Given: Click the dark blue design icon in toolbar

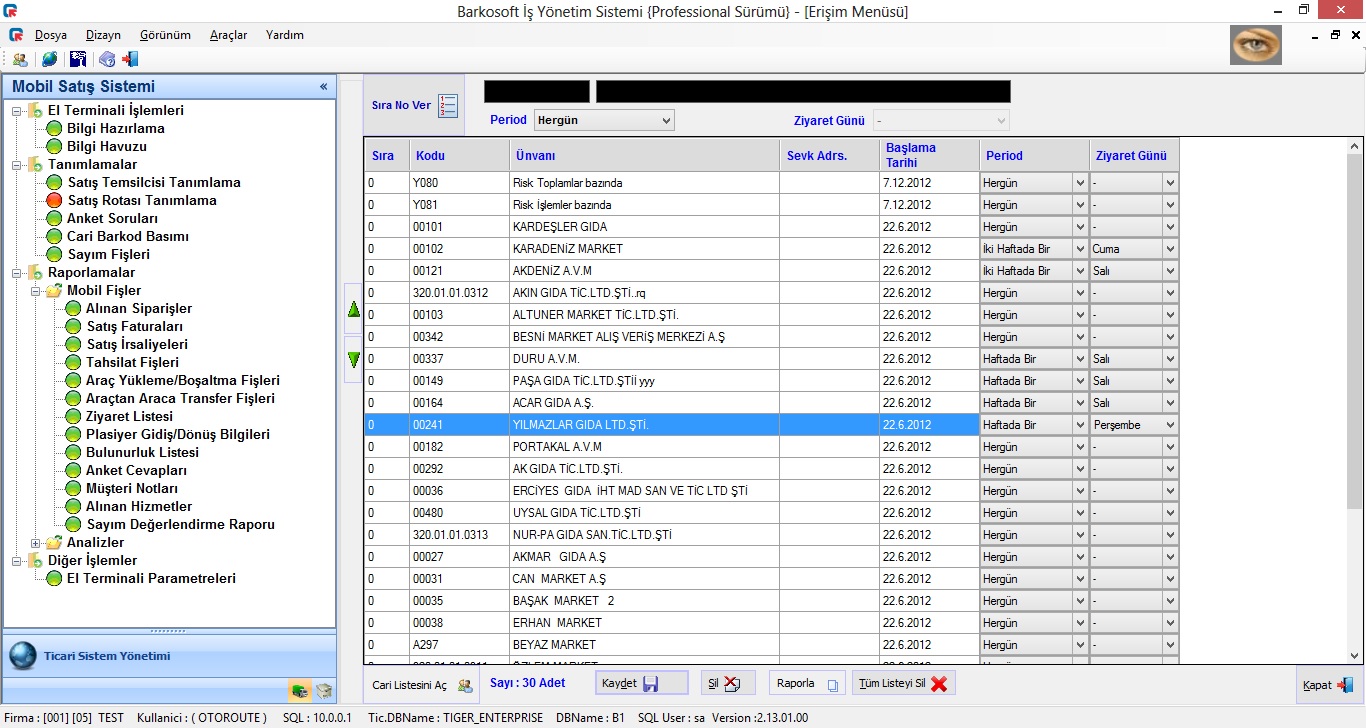Looking at the screenshot, I should (78, 59).
